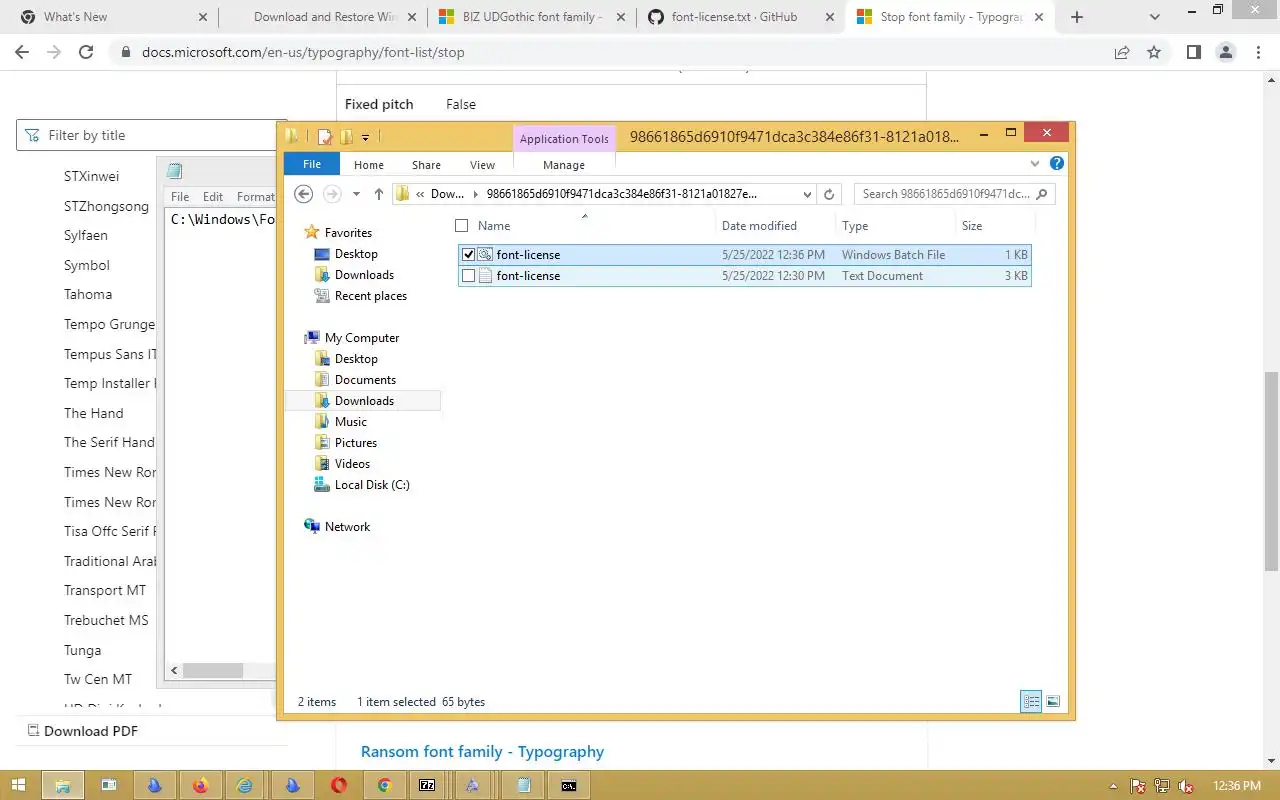Open the Tahoma font link in sidebar

pyautogui.click(x=88, y=295)
